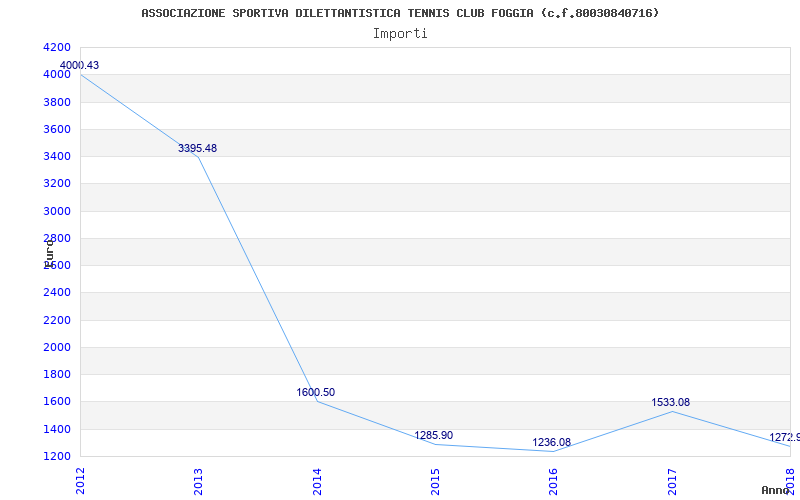Click the Importi subtitle

(400, 34)
